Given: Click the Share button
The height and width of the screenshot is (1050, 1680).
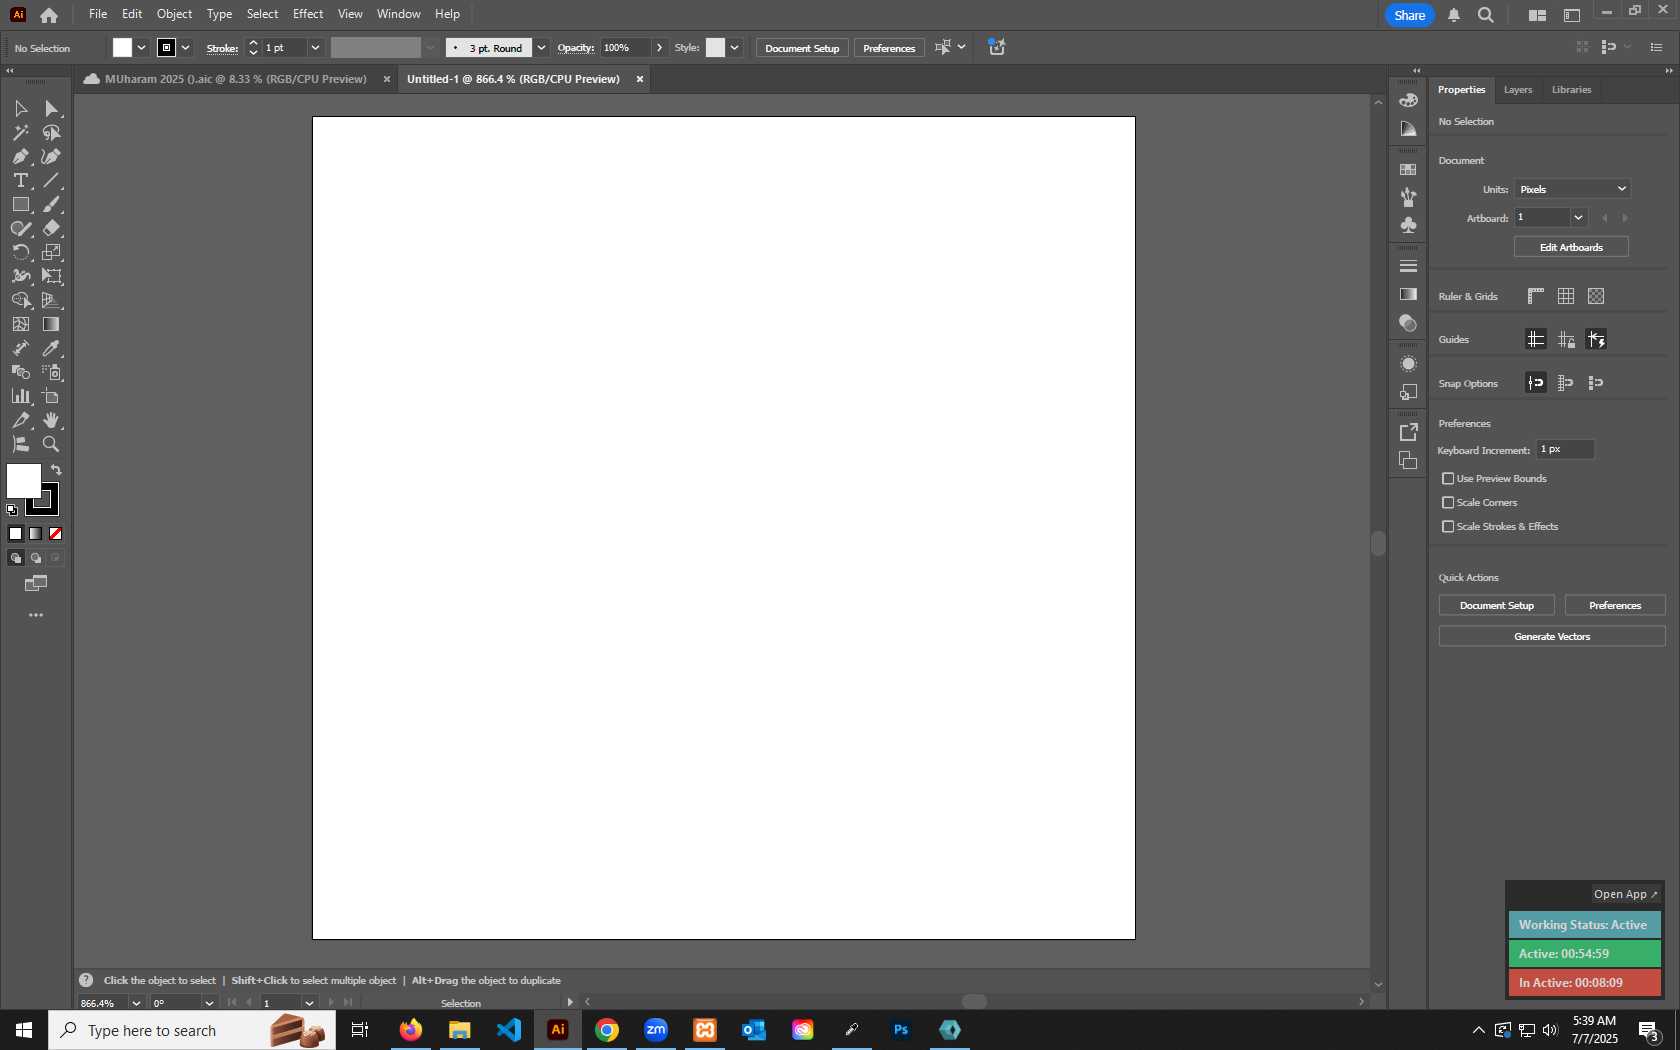Looking at the screenshot, I should tap(1410, 15).
